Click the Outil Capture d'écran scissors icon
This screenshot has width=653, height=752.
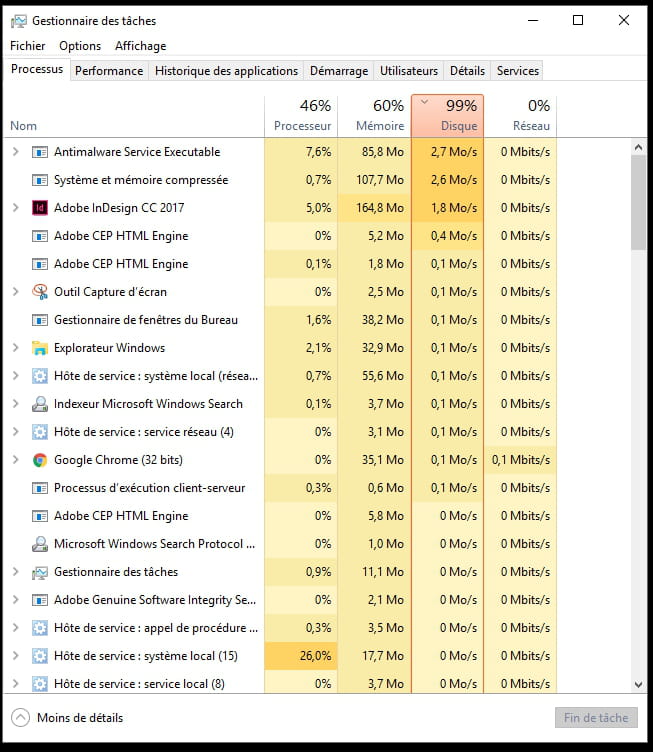tap(40, 292)
